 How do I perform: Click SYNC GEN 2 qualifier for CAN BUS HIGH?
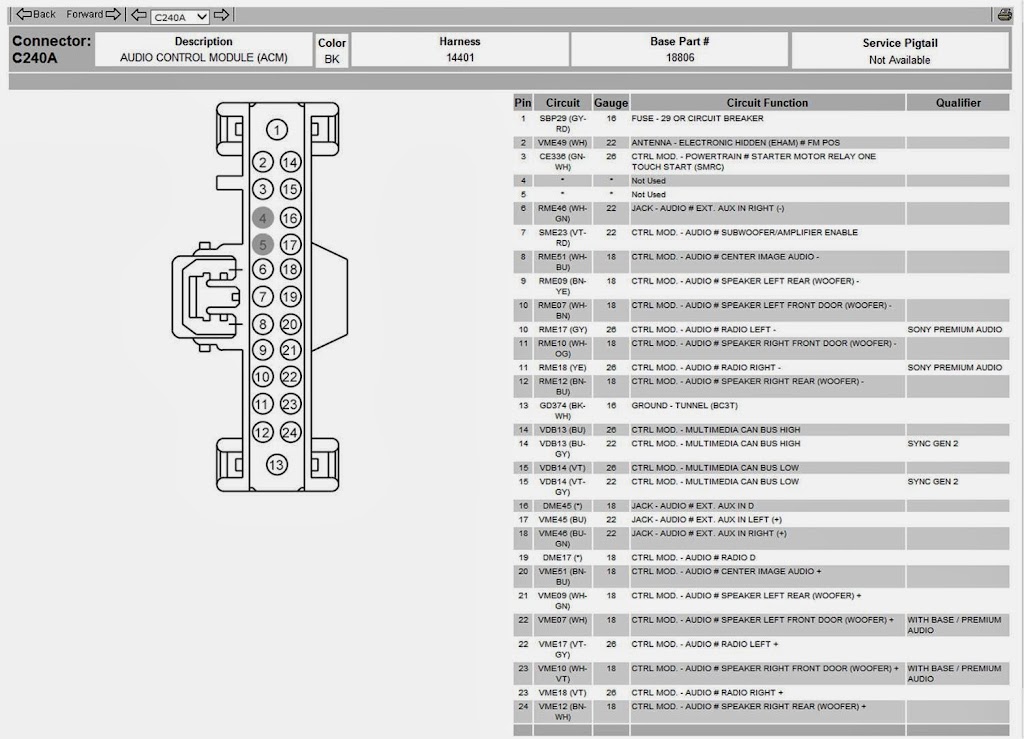tap(933, 443)
